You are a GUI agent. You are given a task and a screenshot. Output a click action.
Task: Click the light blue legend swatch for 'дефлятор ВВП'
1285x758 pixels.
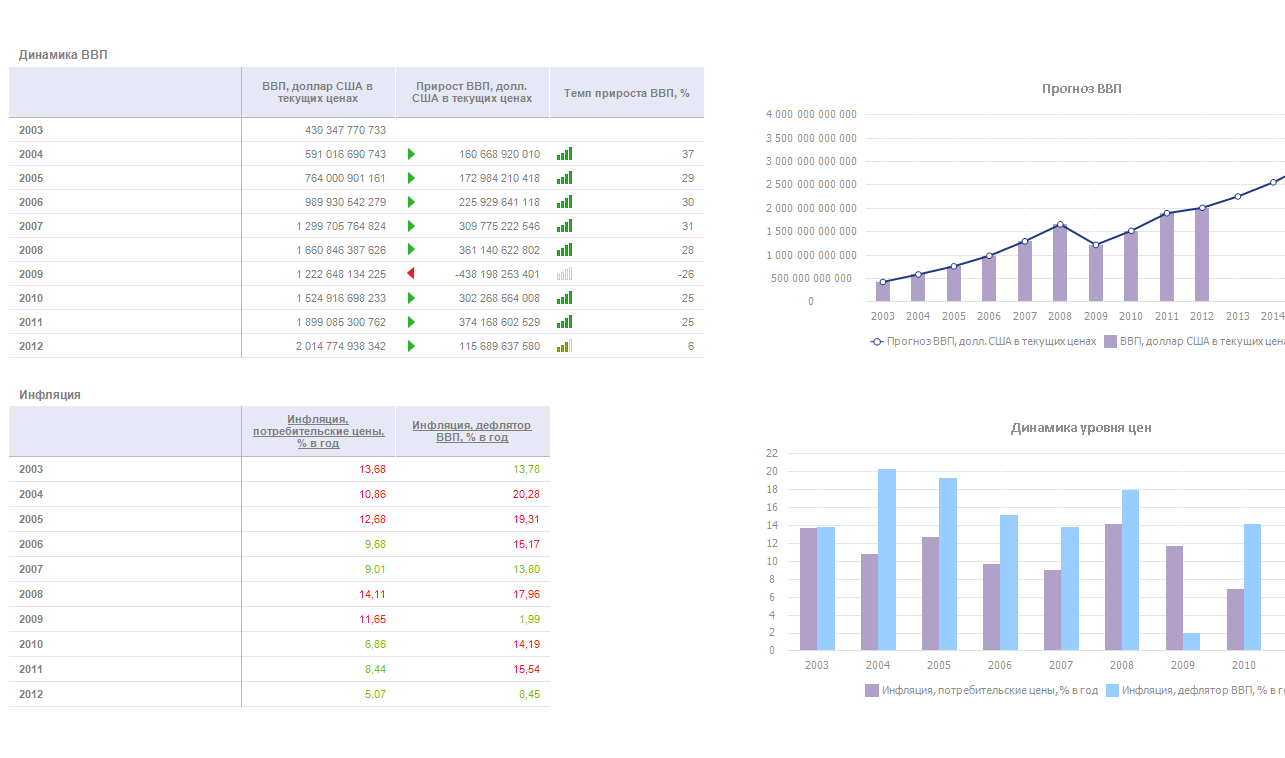click(1112, 690)
